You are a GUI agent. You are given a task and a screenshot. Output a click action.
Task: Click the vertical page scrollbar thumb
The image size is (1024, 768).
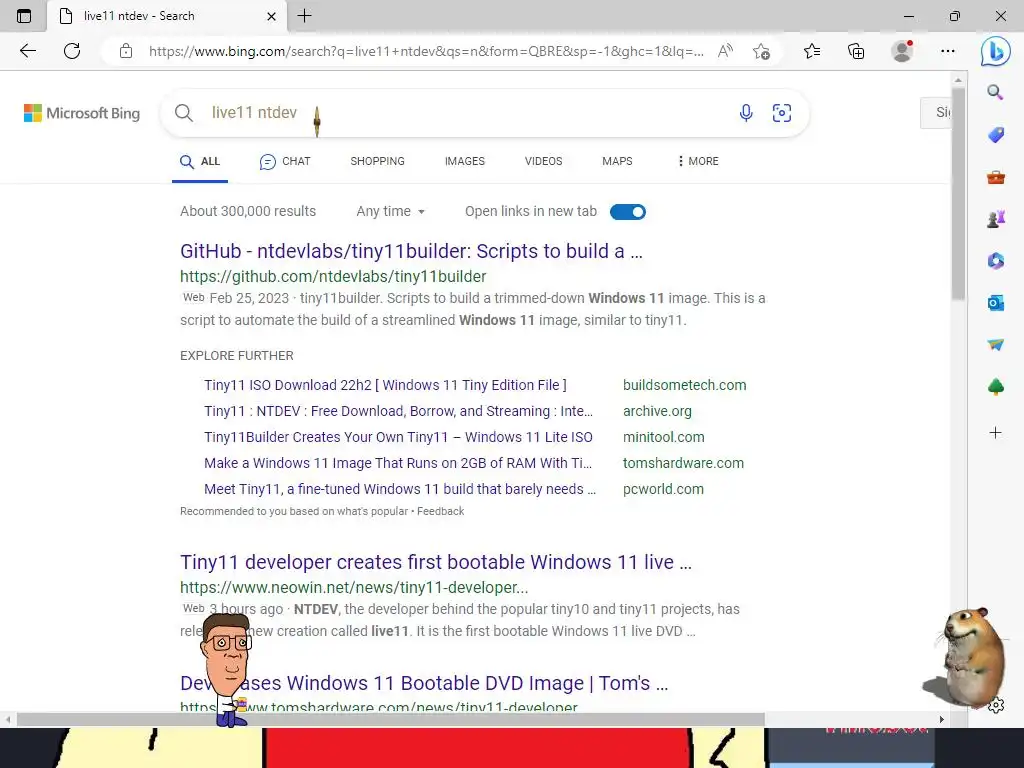coord(958,193)
